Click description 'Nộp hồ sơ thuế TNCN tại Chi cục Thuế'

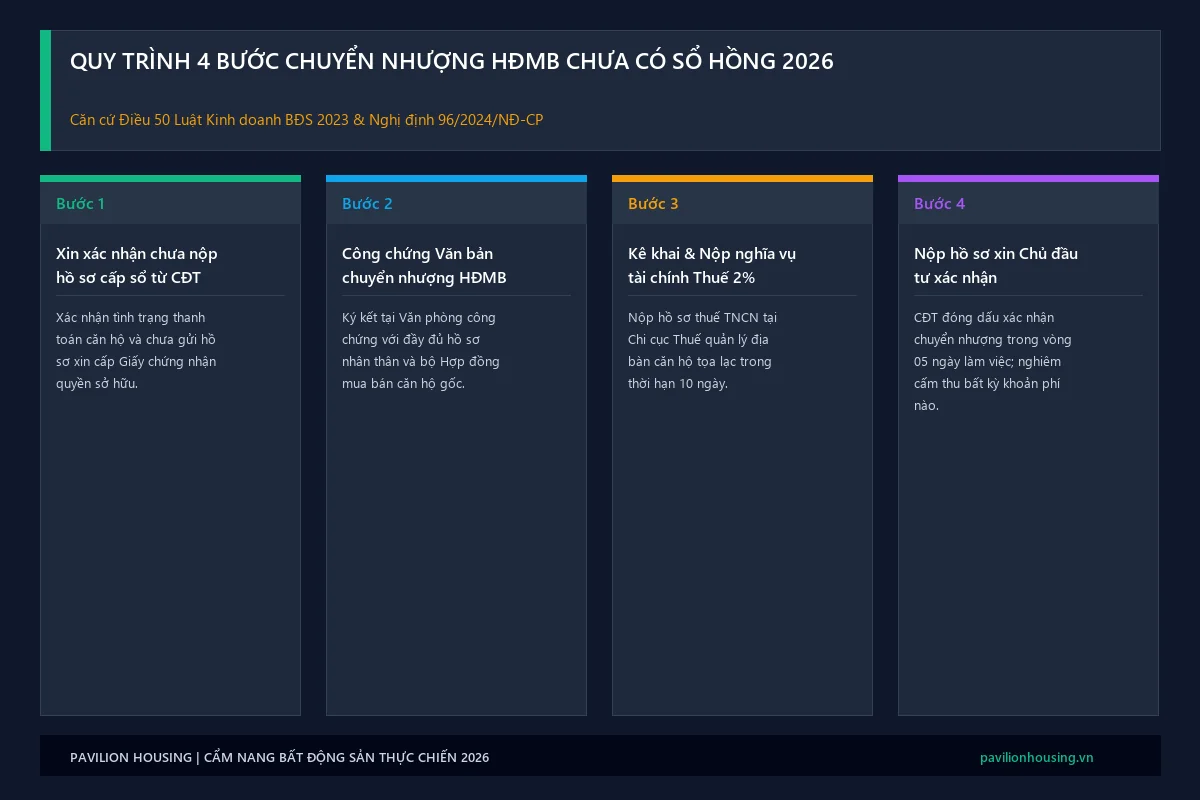click(703, 350)
